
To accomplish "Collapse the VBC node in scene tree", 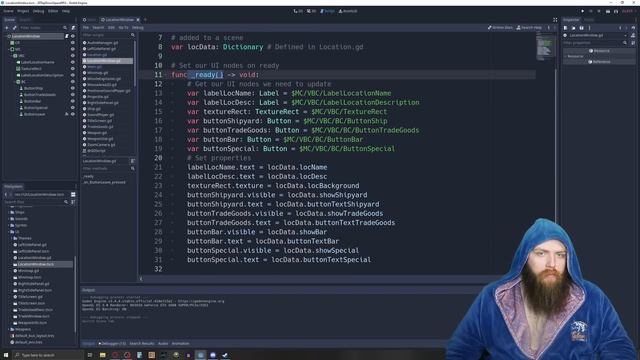I will (11, 56).
